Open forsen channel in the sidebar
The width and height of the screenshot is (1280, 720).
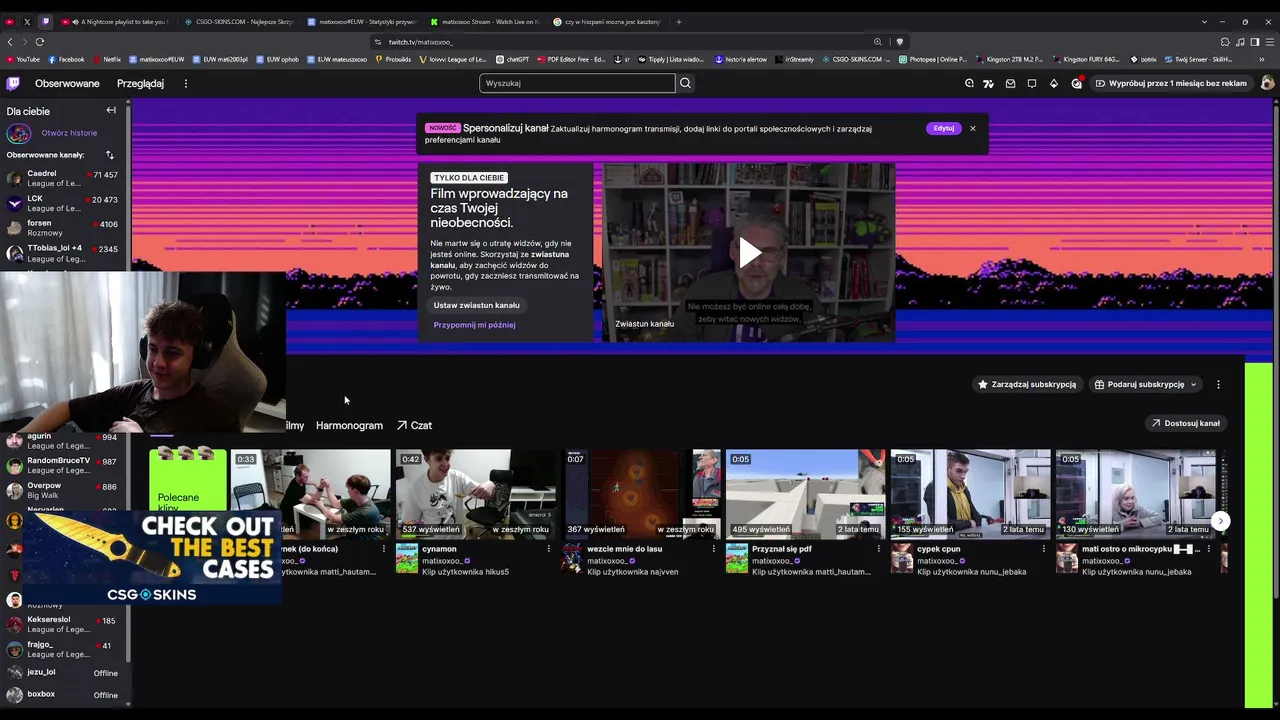click(x=63, y=228)
